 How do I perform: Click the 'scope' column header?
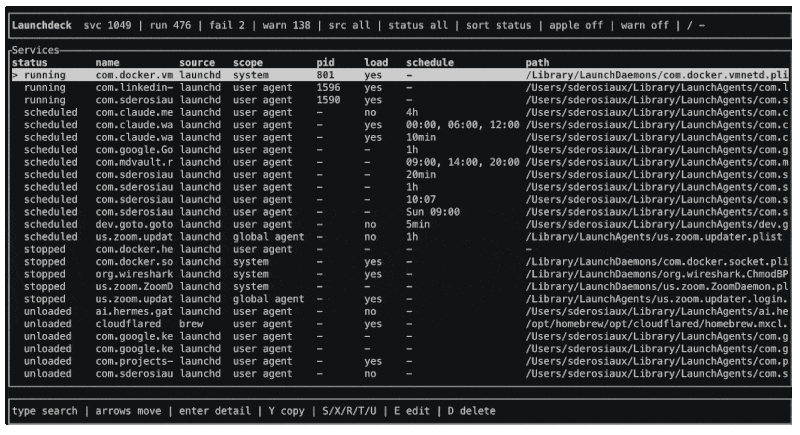point(248,62)
